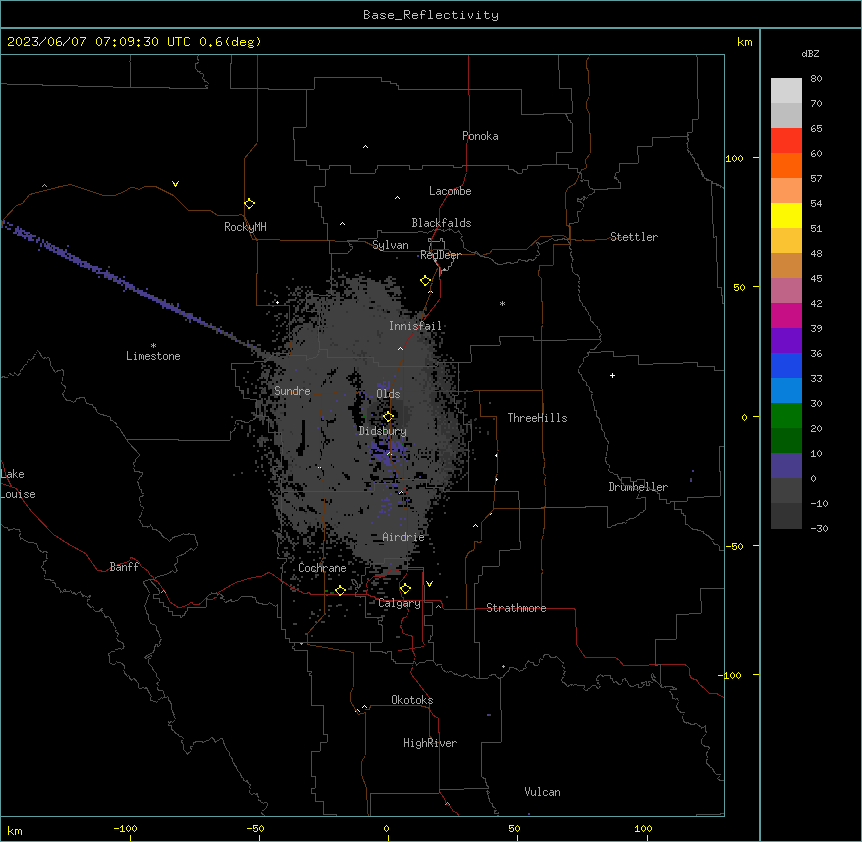Click the HighRiver town label
862x842 pixels.
tap(430, 743)
